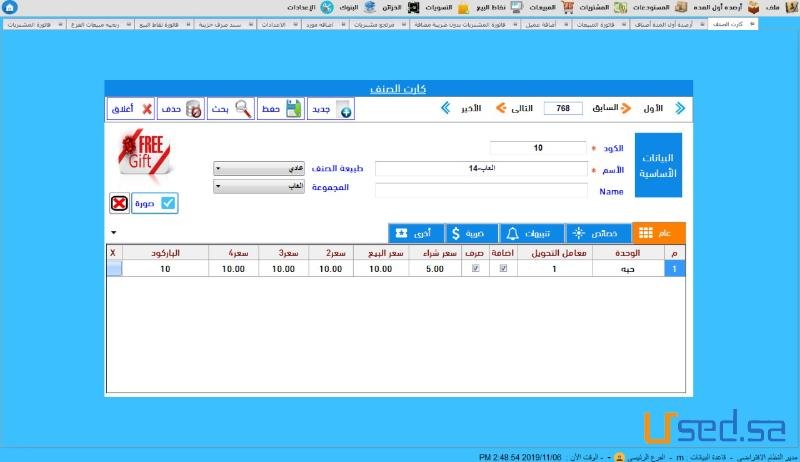Select conversion factor cell showing 1
The image size is (800, 462).
[x=555, y=269]
